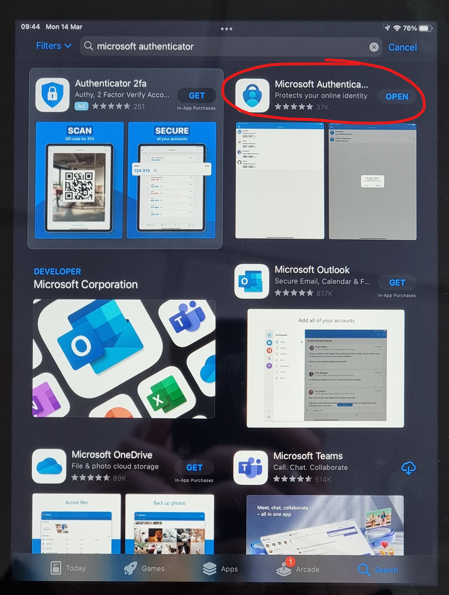Image resolution: width=449 pixels, height=595 pixels.
Task: Tap the Microsoft OneDrive app icon
Action: [x=49, y=466]
